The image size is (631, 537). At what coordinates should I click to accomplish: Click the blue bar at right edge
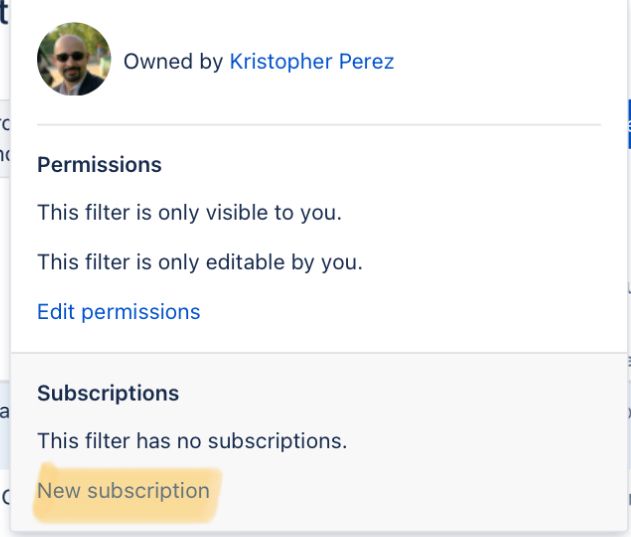629,124
